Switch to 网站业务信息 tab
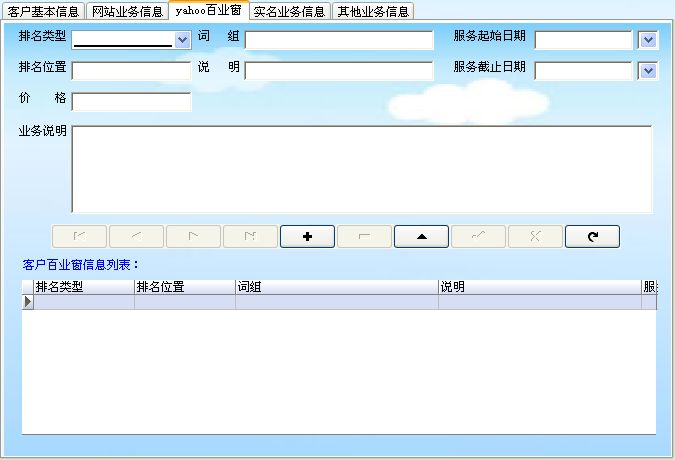The image size is (675, 460). [127, 11]
